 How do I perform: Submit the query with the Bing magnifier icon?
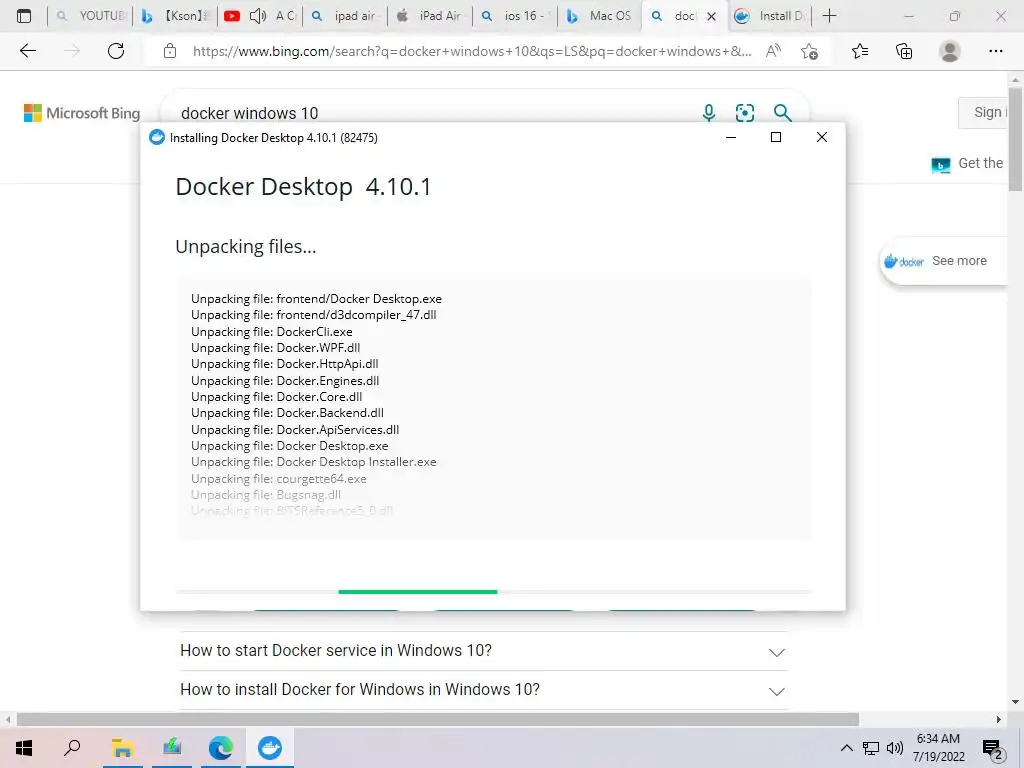click(x=782, y=113)
